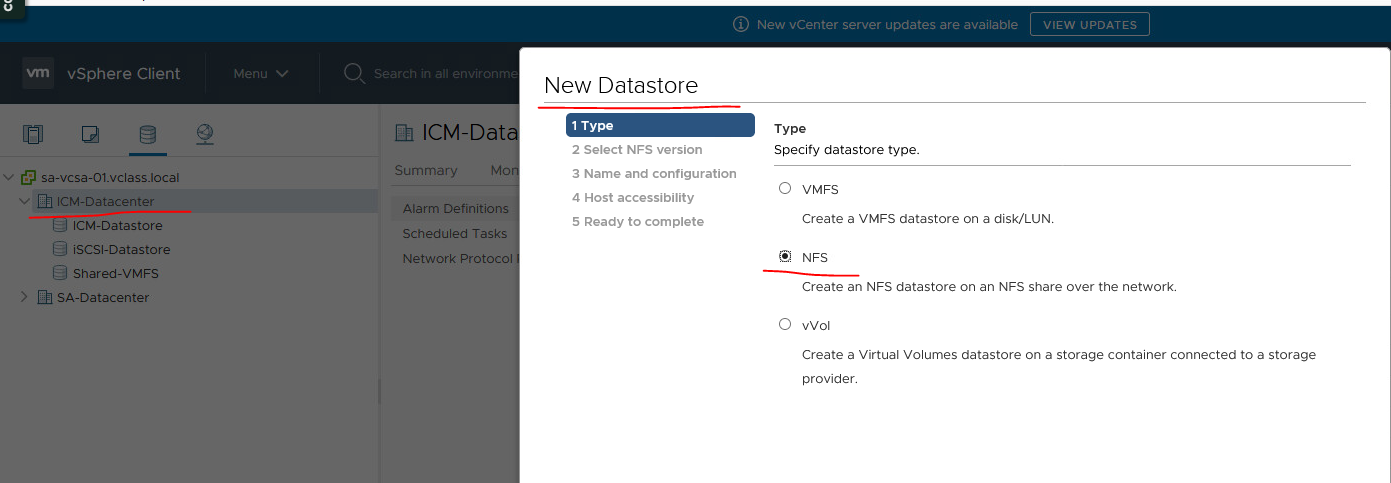Select Shared-VMFS in the tree
Image resolution: width=1391 pixels, height=483 pixels.
point(116,273)
